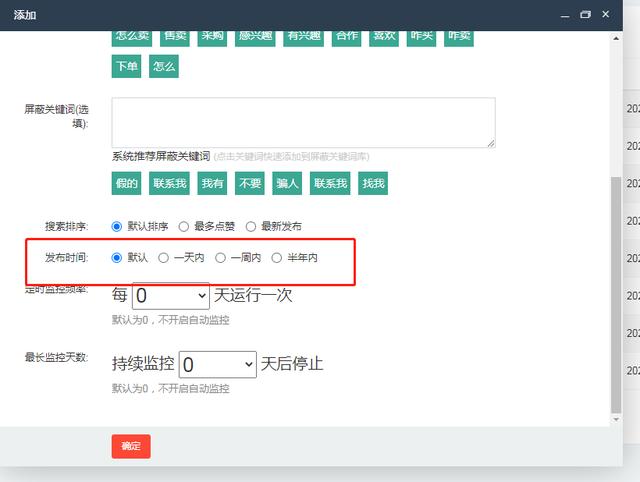This screenshot has width=640, height=482.
Task: Add the 下单 keyword tag
Action: tap(126, 66)
